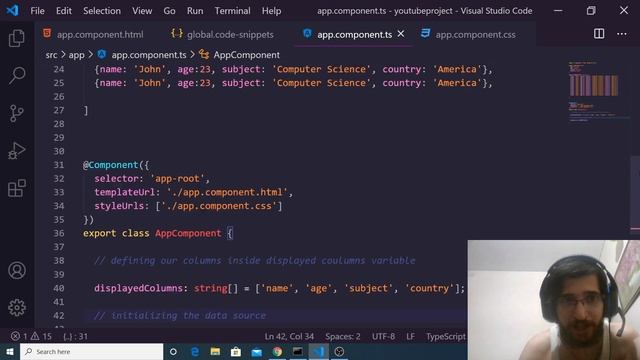Open the Search view in activity bar
The width and height of the screenshot is (640, 360).
click(x=17, y=76)
